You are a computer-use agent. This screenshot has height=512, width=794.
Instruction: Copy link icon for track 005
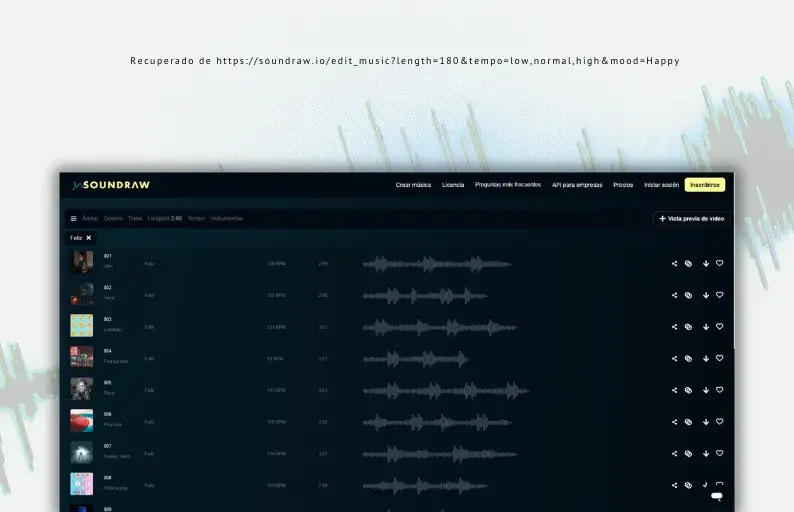tap(688, 390)
